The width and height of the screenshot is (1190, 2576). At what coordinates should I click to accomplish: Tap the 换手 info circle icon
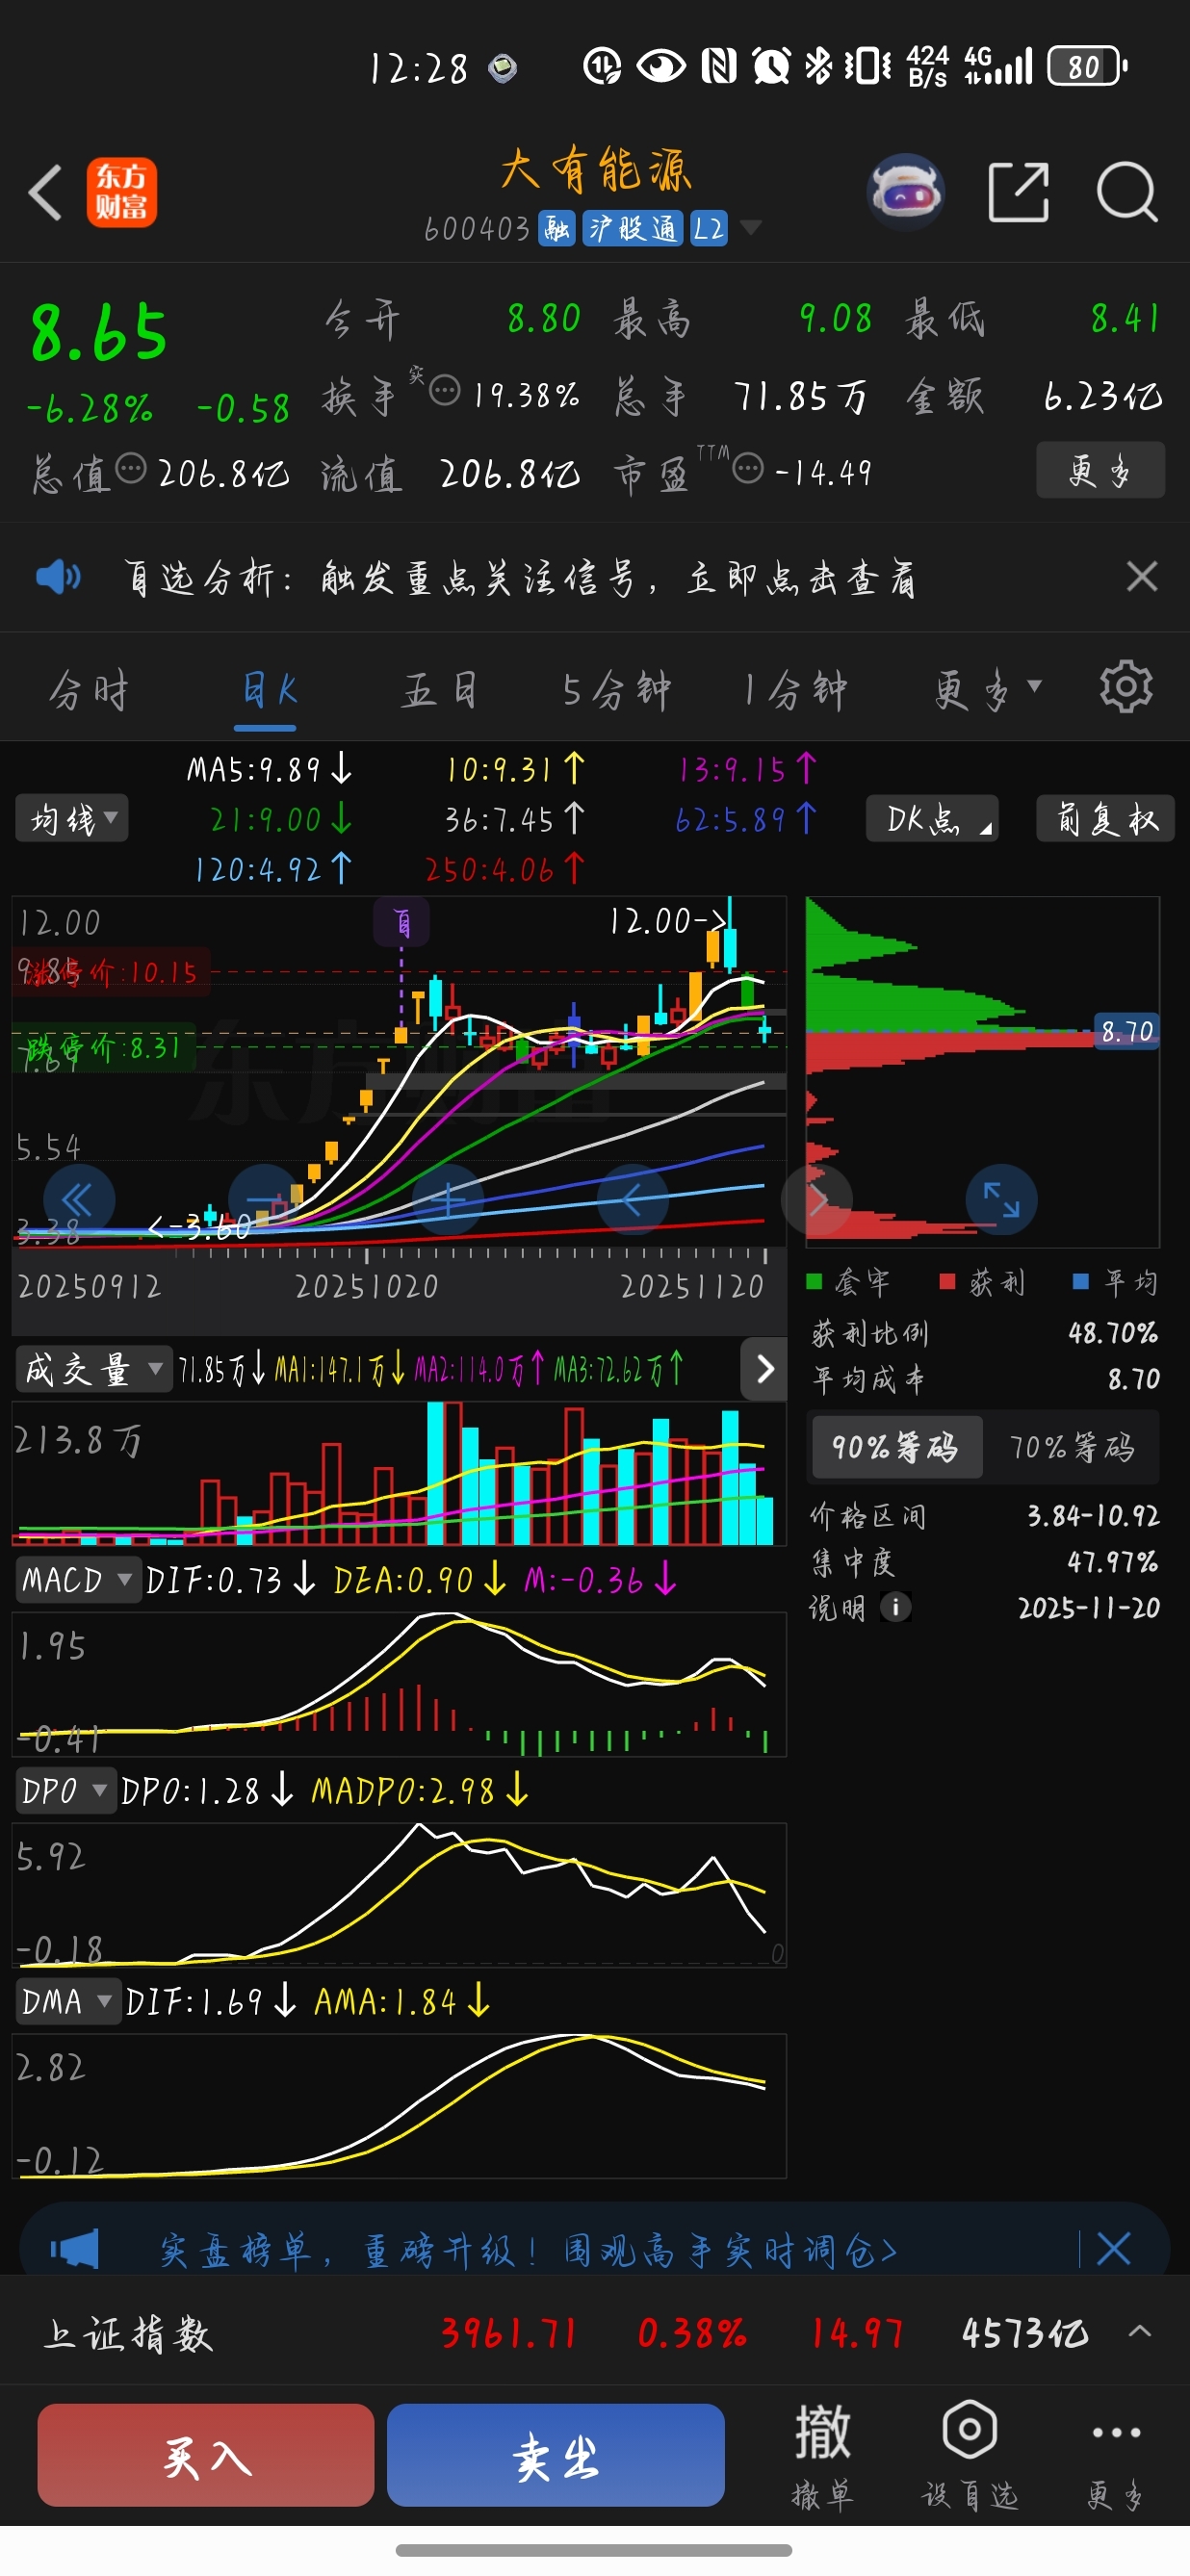(x=444, y=390)
